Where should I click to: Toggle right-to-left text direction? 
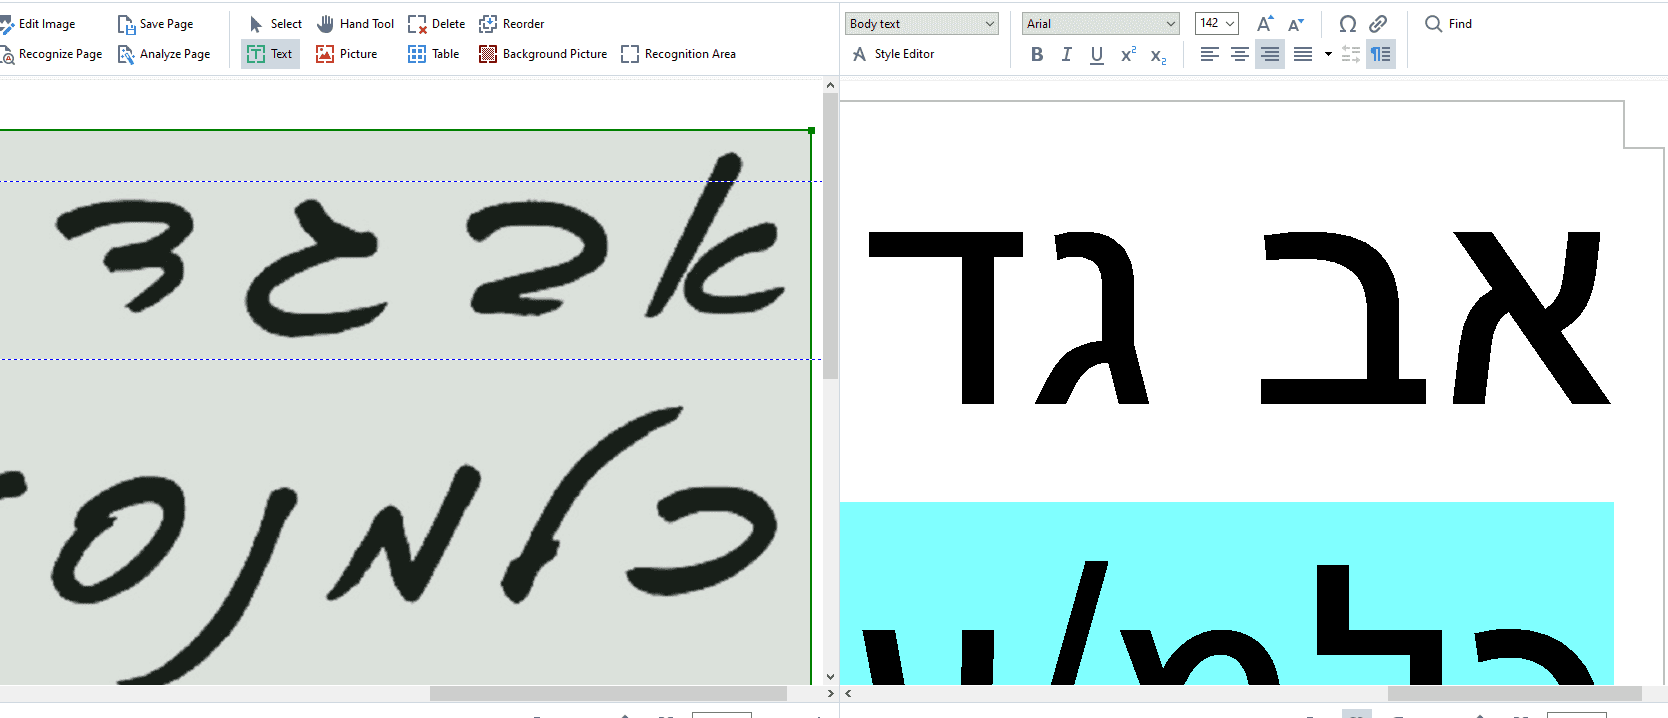(1381, 55)
